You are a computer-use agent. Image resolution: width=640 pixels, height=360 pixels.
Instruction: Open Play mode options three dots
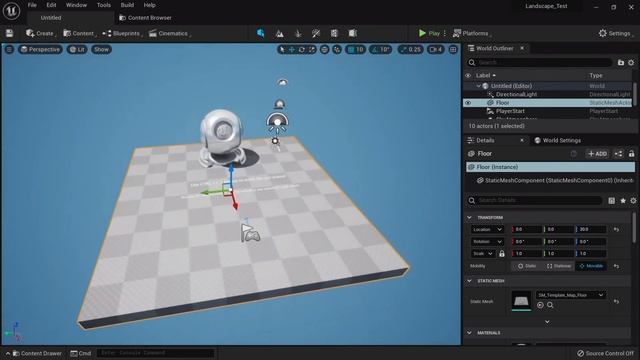coord(444,33)
